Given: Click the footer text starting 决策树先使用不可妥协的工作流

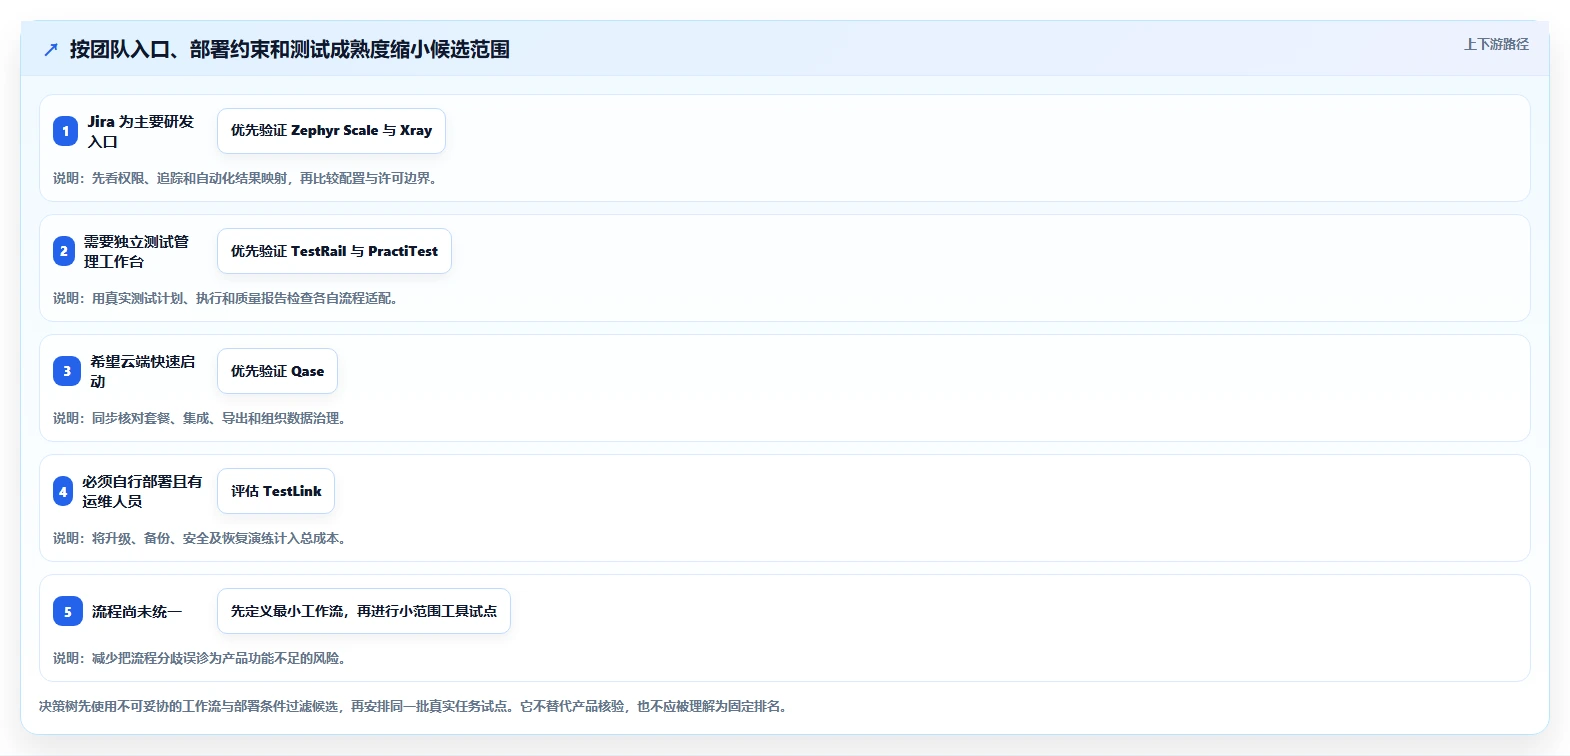Looking at the screenshot, I should (416, 706).
